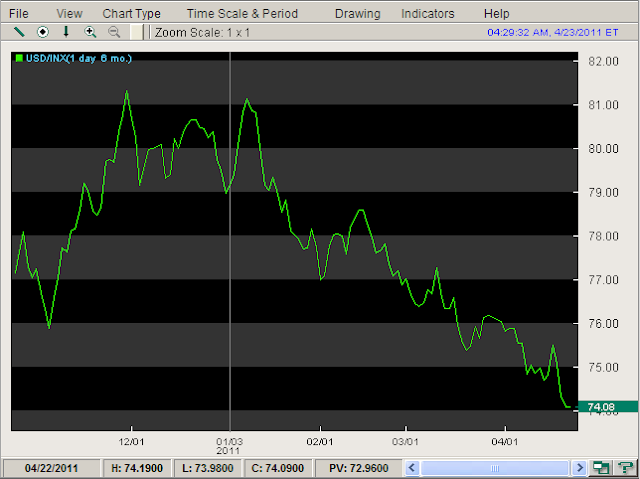Click the 76.00 price axis label
Image resolution: width=640 pixels, height=479 pixels.
point(603,323)
